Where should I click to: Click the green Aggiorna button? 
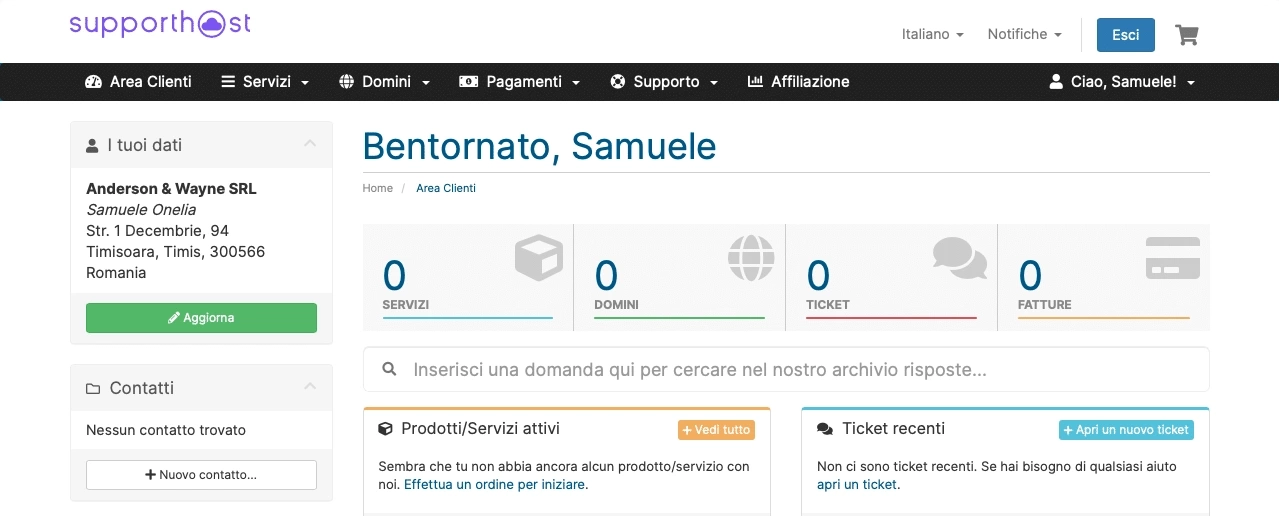pos(201,318)
